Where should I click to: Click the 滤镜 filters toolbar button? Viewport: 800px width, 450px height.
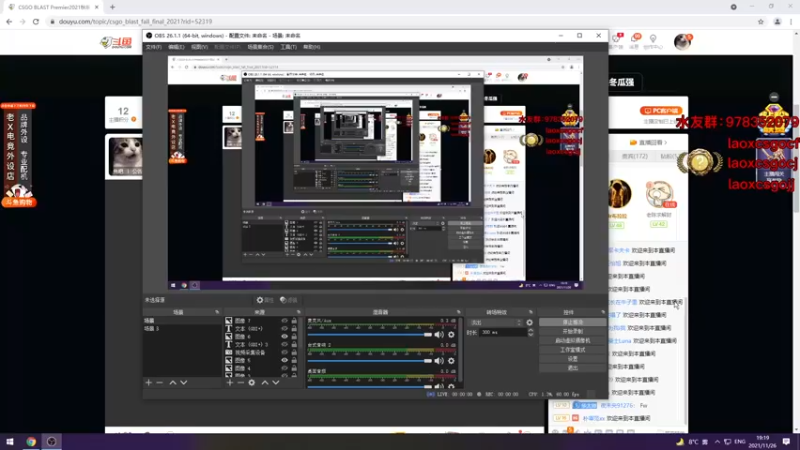point(289,300)
